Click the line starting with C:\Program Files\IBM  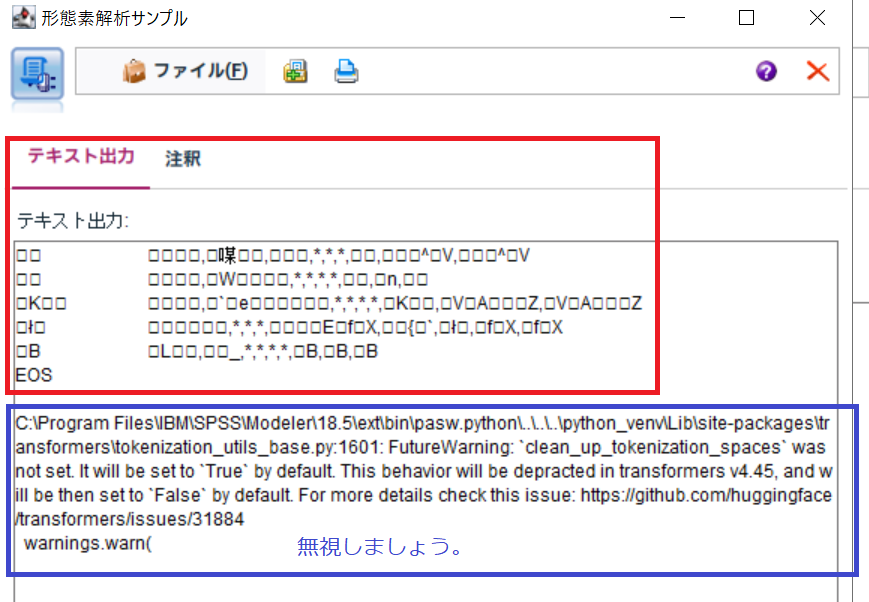point(422,424)
